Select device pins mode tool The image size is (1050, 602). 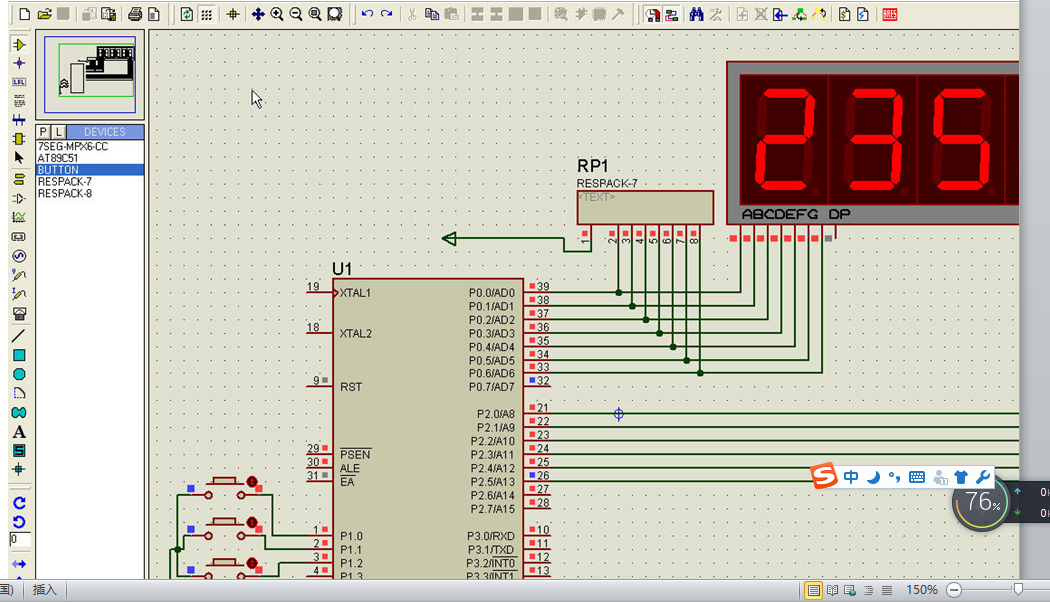(19, 199)
